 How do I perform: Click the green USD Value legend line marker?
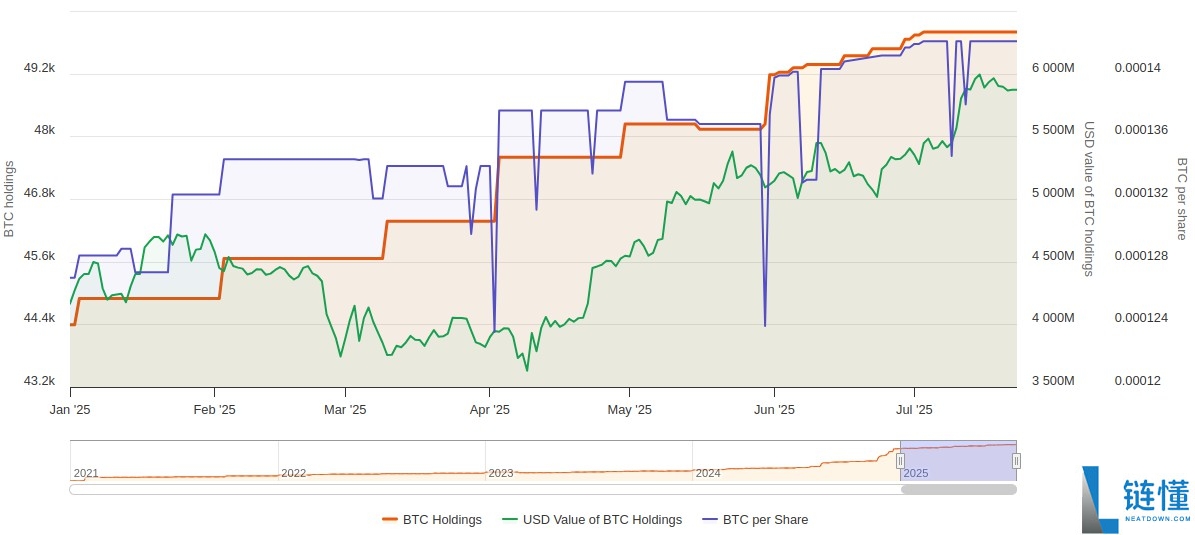[x=510, y=520]
